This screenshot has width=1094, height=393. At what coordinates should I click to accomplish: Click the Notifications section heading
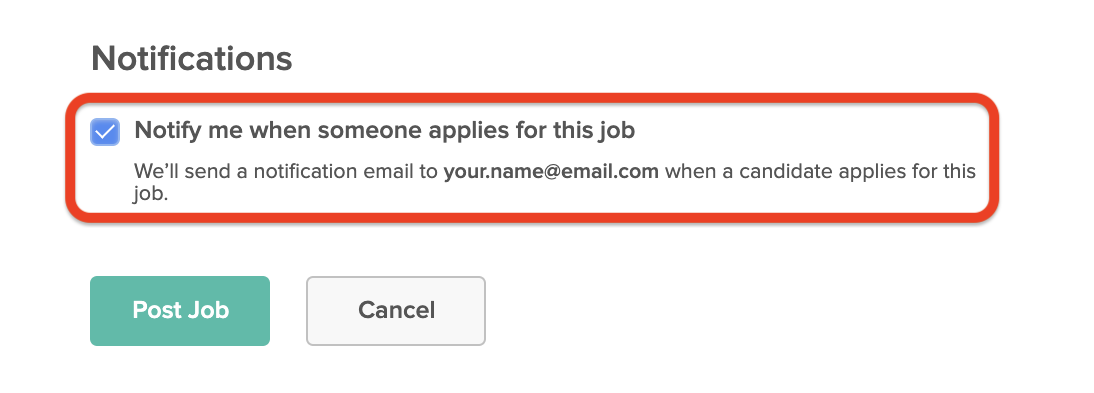point(192,59)
